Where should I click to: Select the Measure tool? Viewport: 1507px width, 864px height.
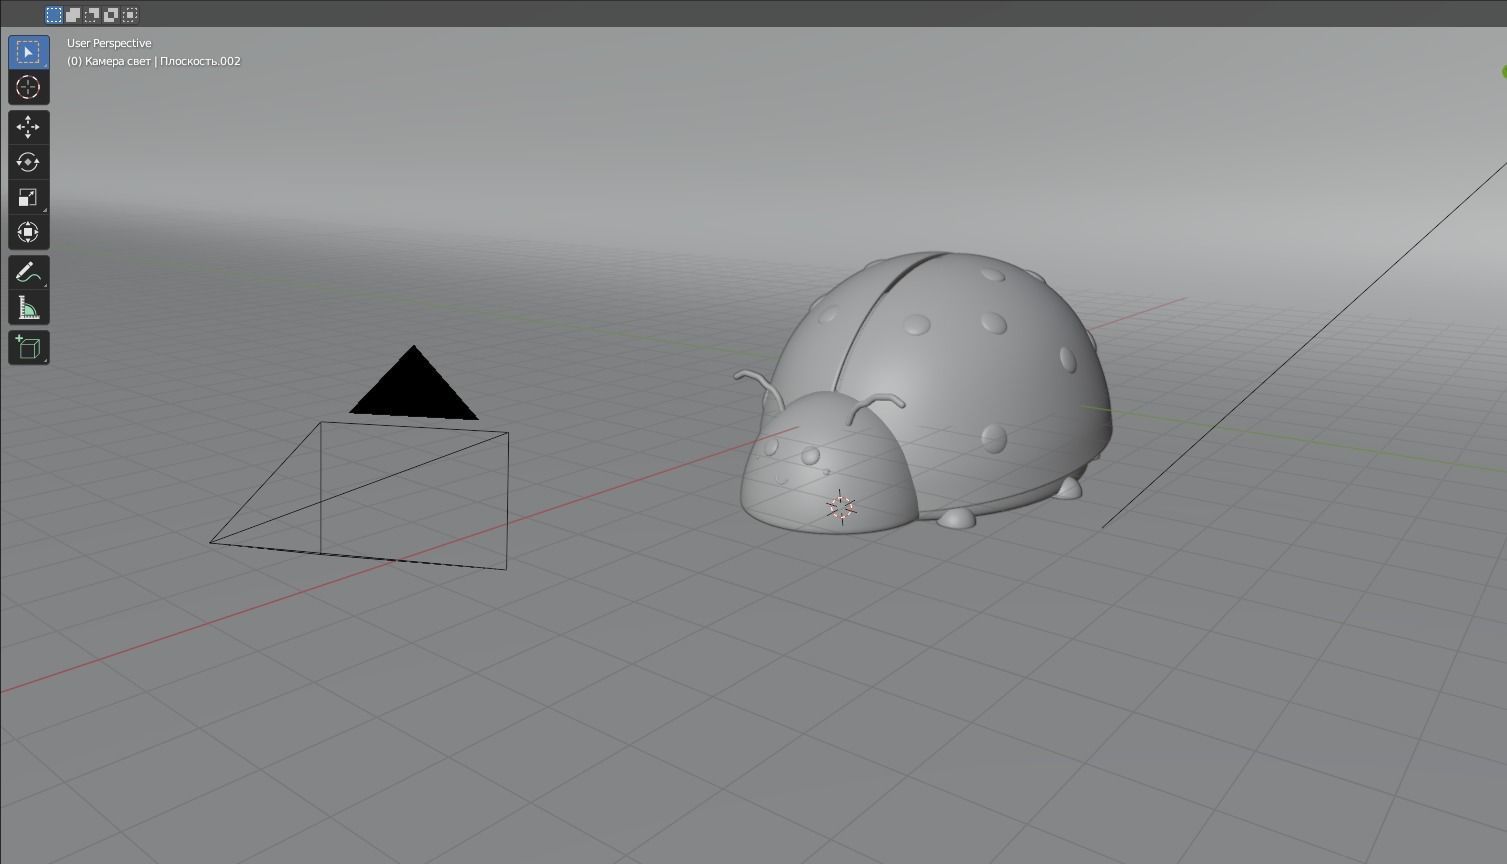(28, 308)
